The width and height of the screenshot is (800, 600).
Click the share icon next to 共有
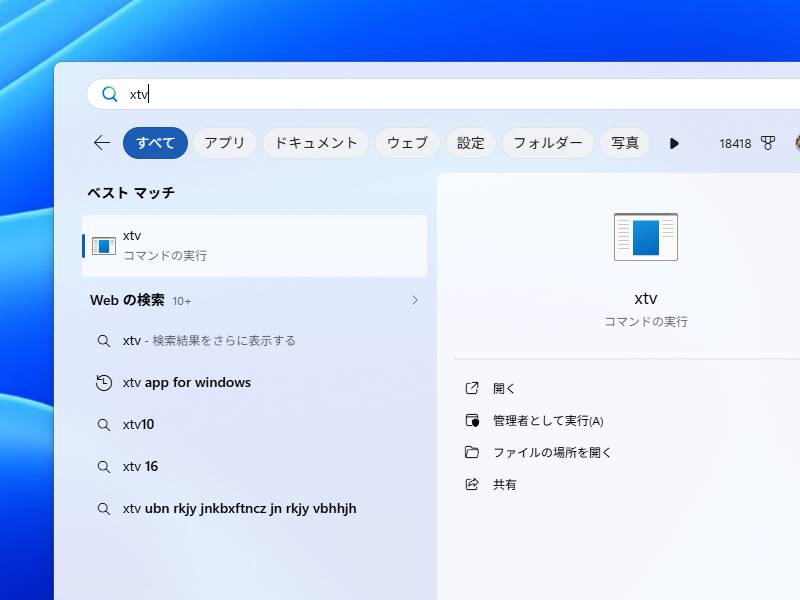tap(472, 484)
